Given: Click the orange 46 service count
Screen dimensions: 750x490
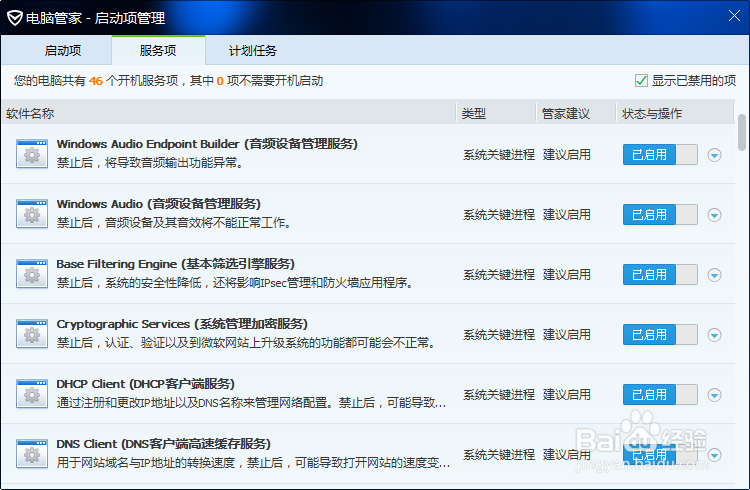Looking at the screenshot, I should click(96, 81).
